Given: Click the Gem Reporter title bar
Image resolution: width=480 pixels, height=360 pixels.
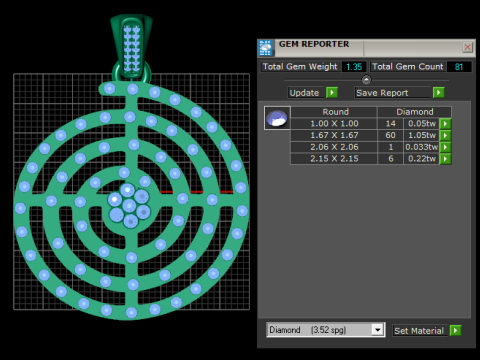Looking at the screenshot, I should 367,48.
